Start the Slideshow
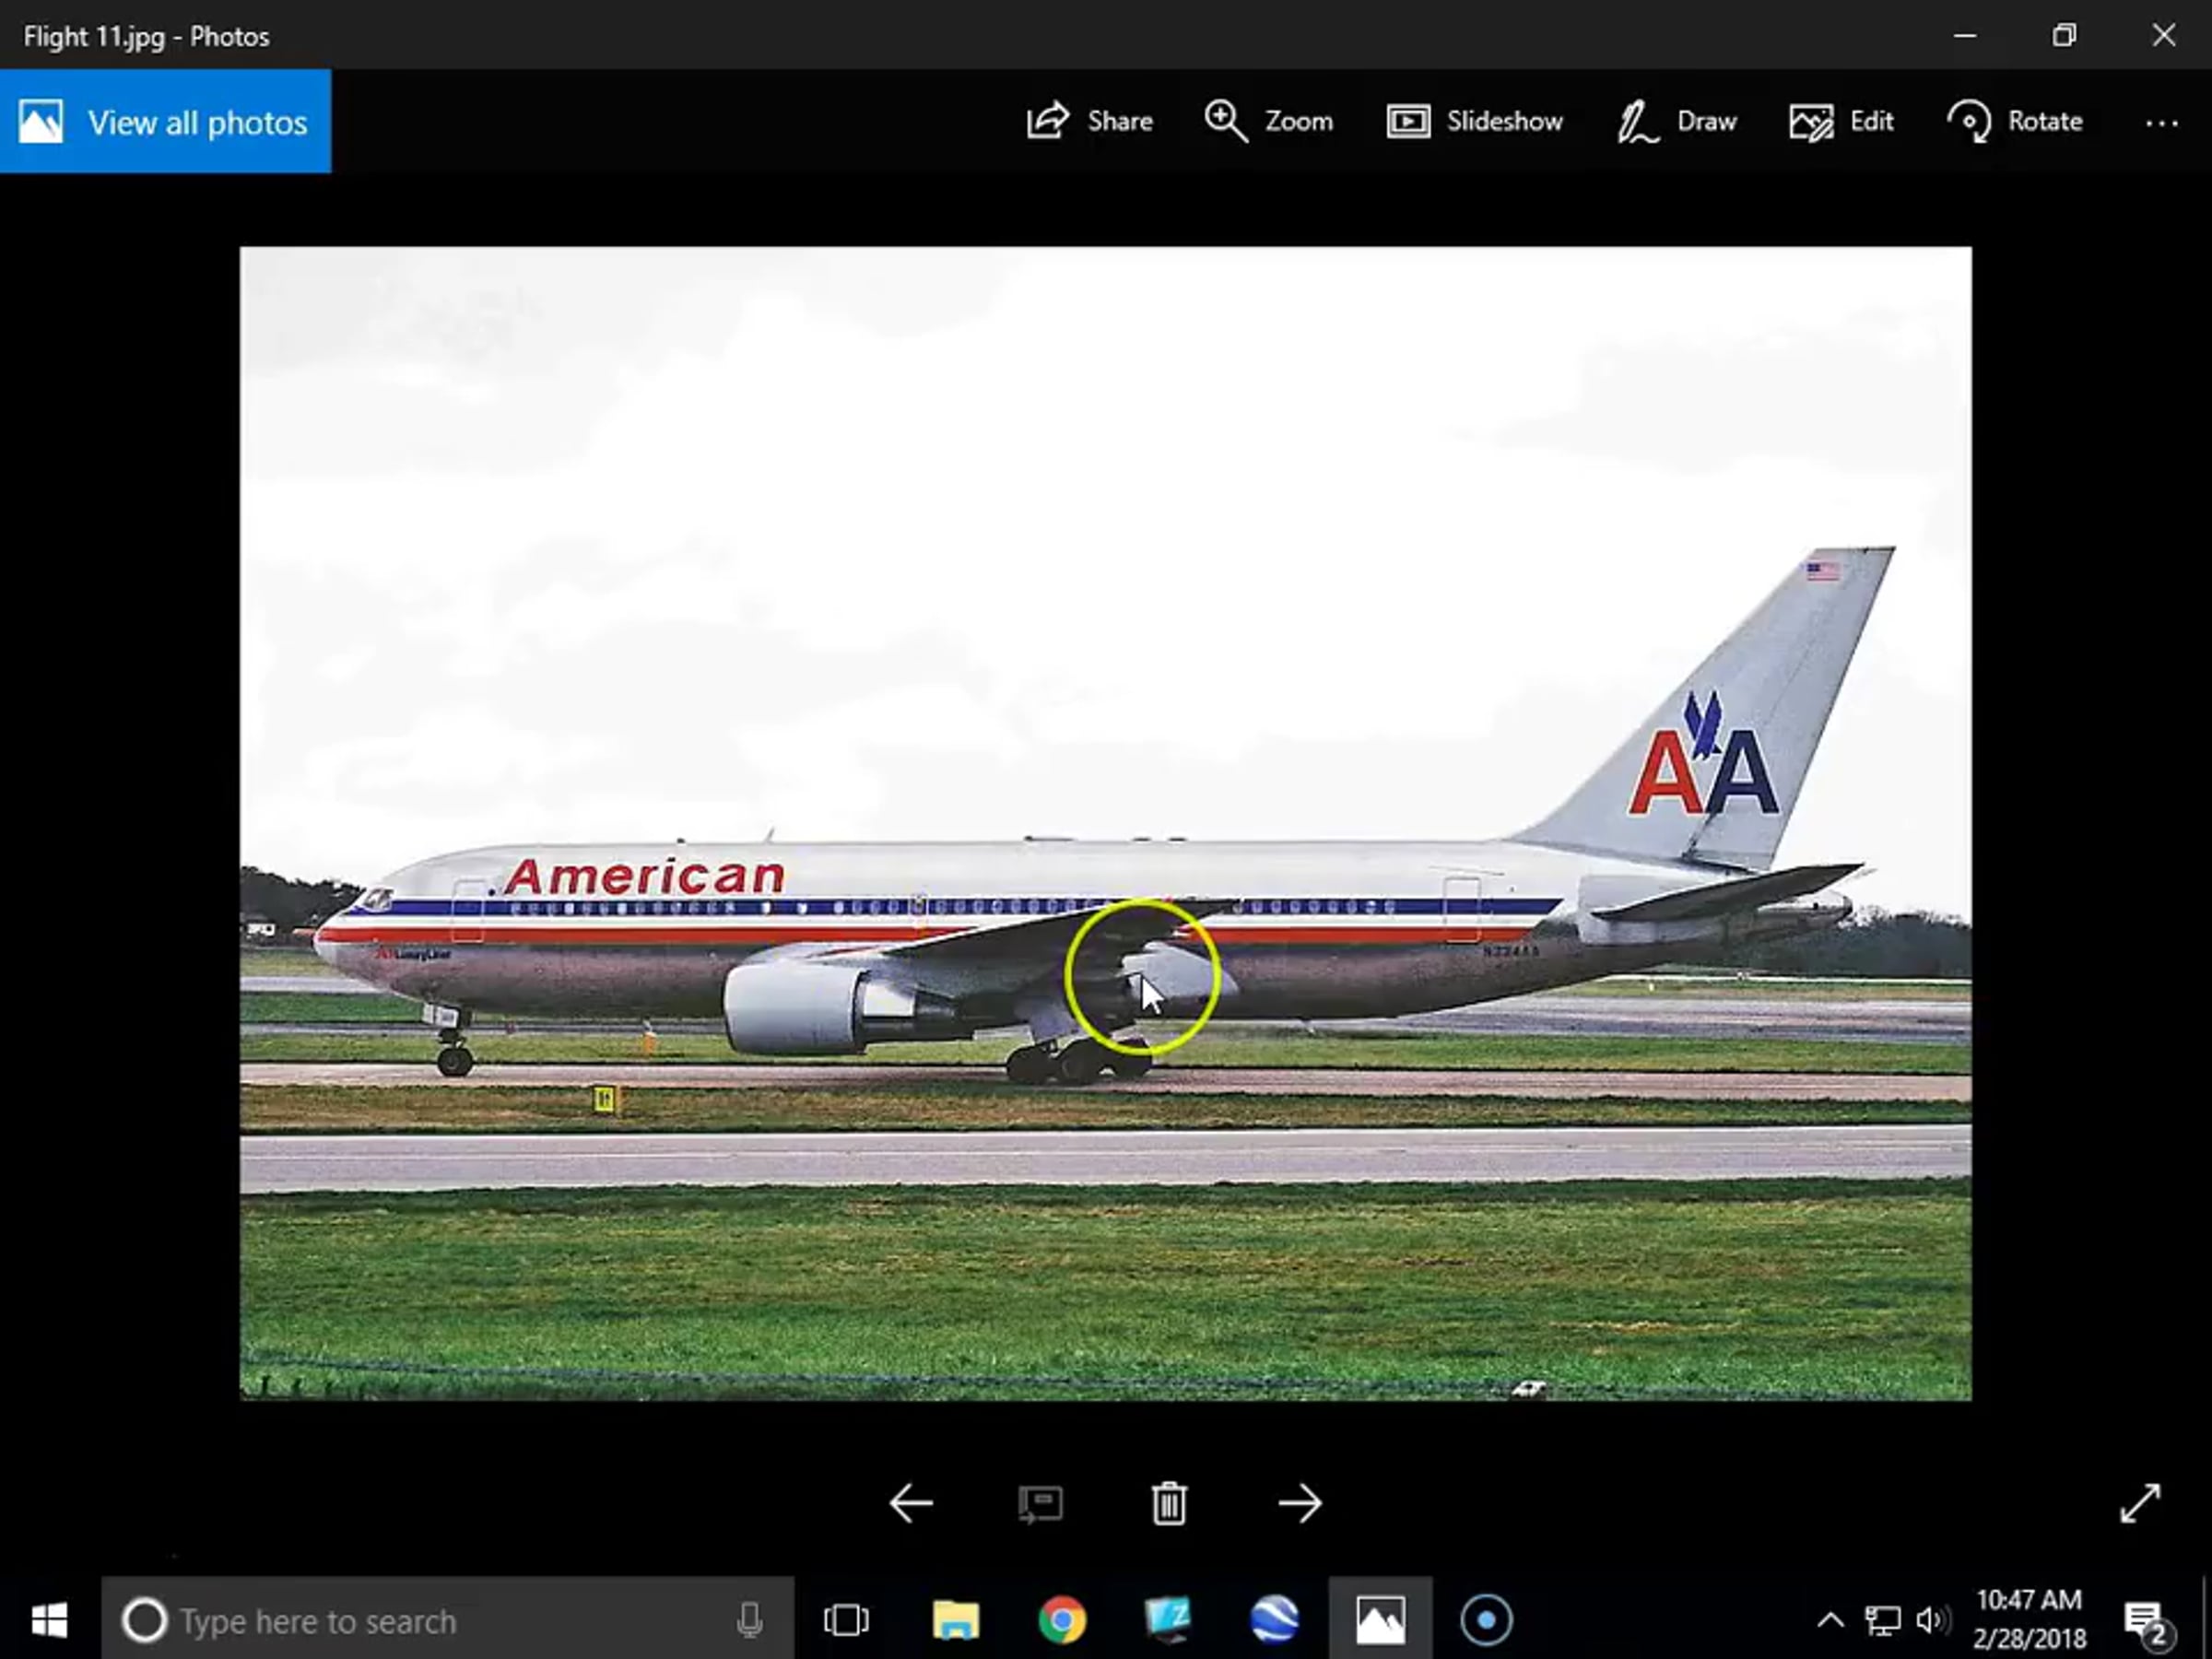The image size is (2212, 1659). coord(1475,121)
